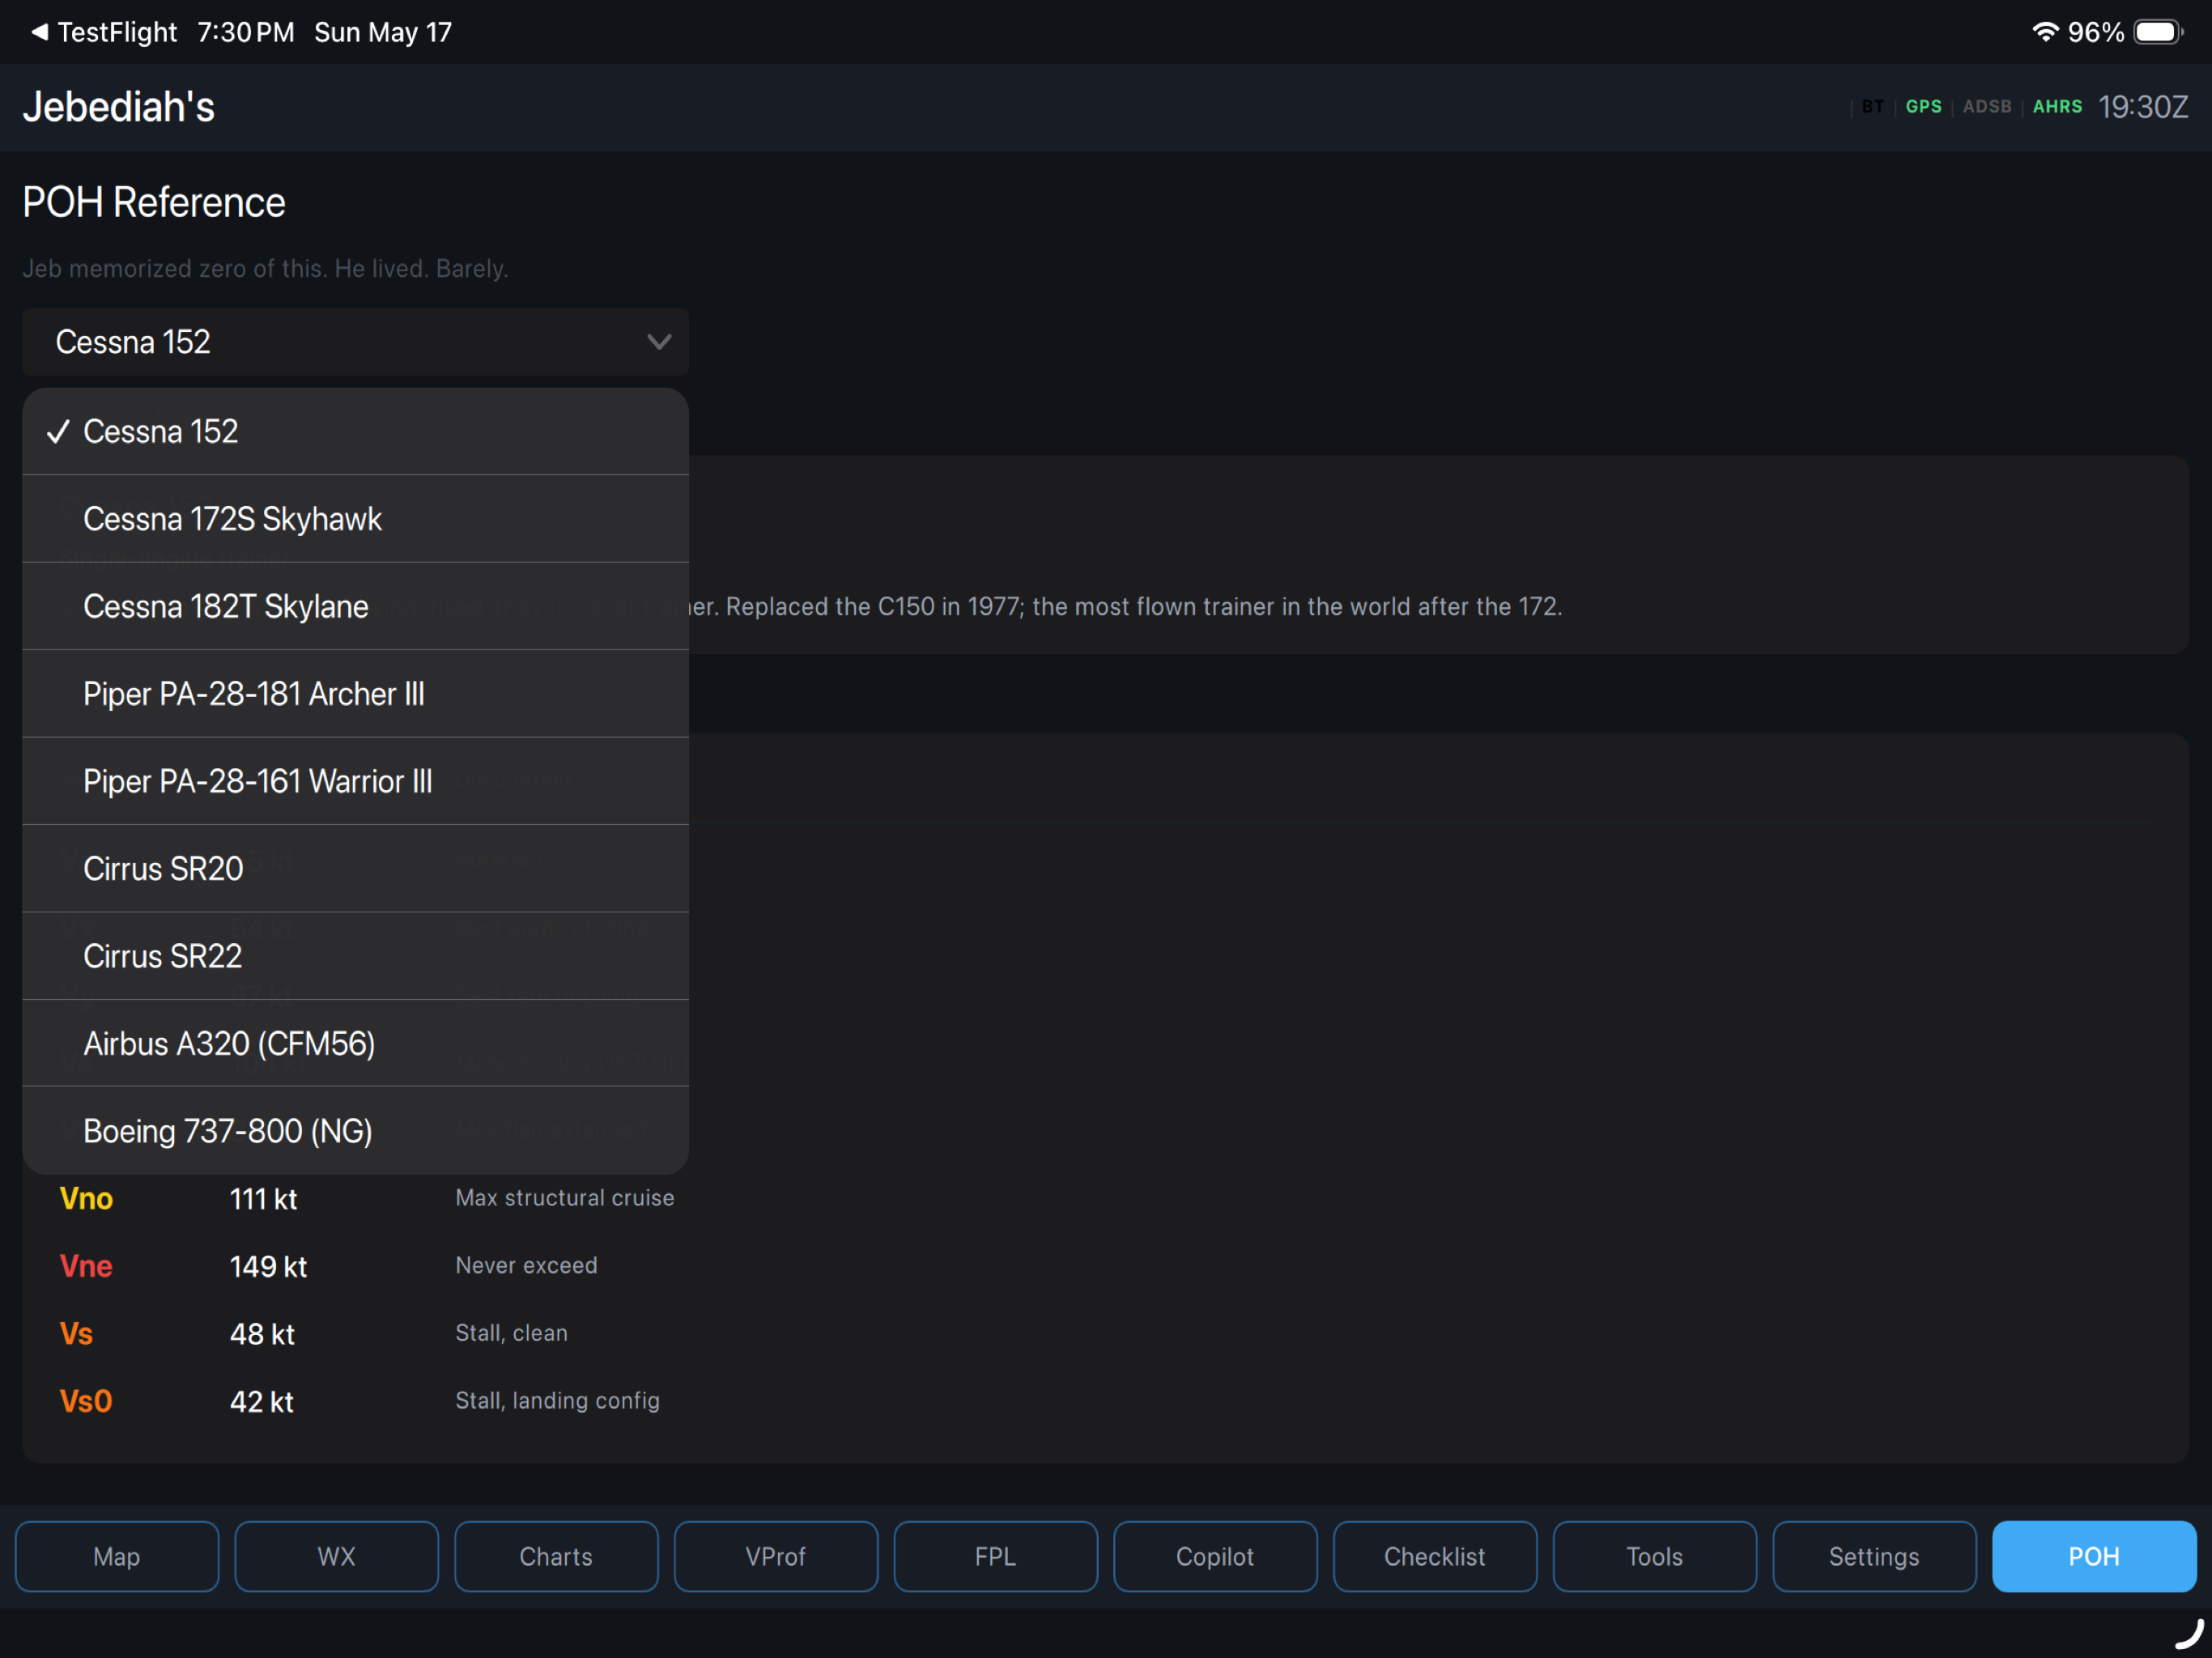
Task: Tap the TestFlight back arrow
Action: (39, 32)
